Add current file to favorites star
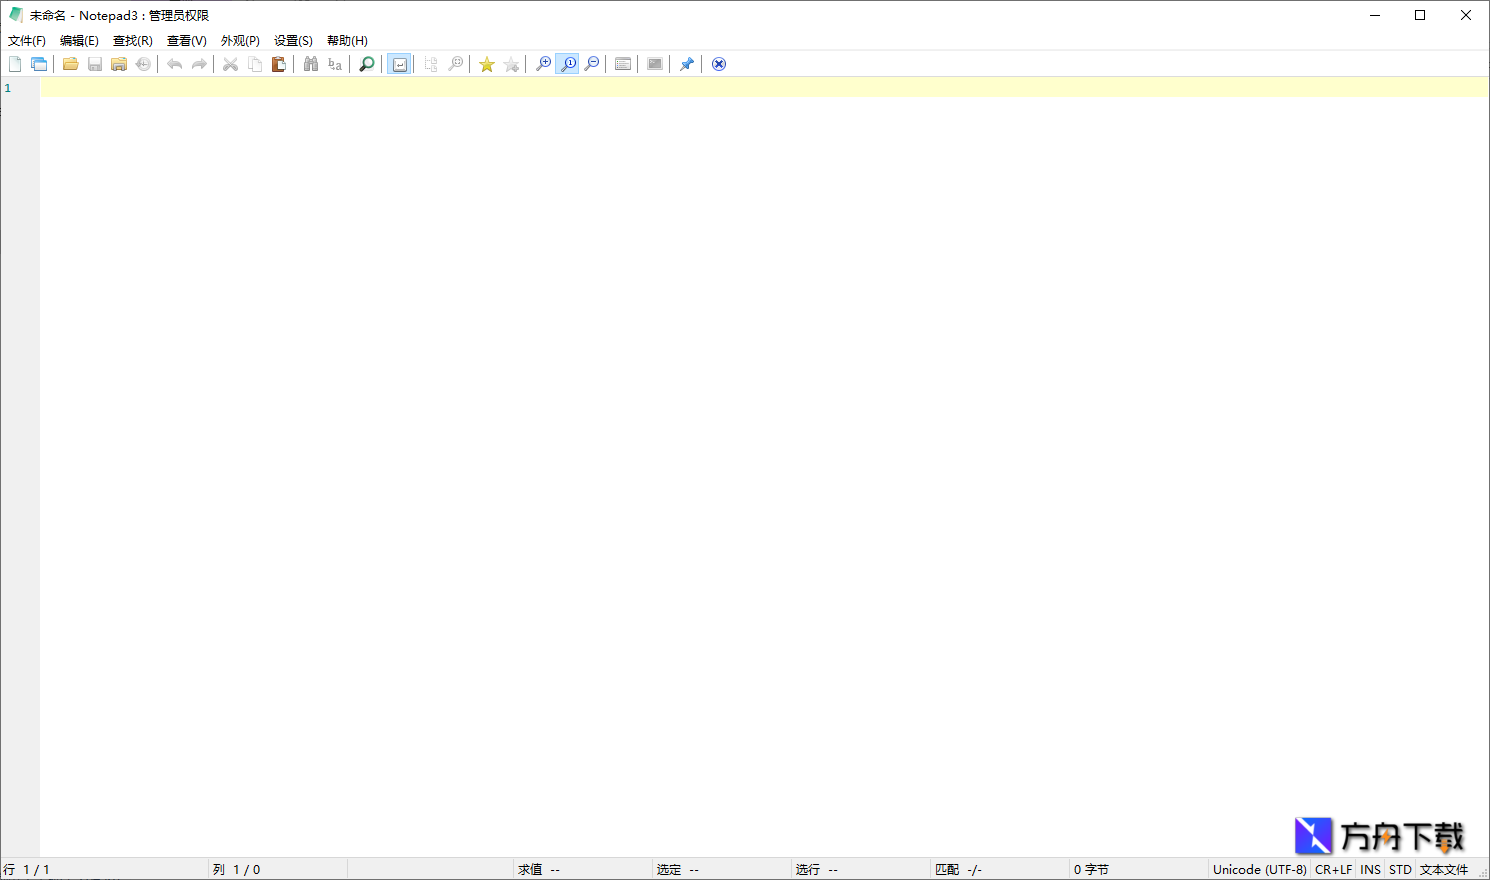The image size is (1490, 880). (487, 63)
